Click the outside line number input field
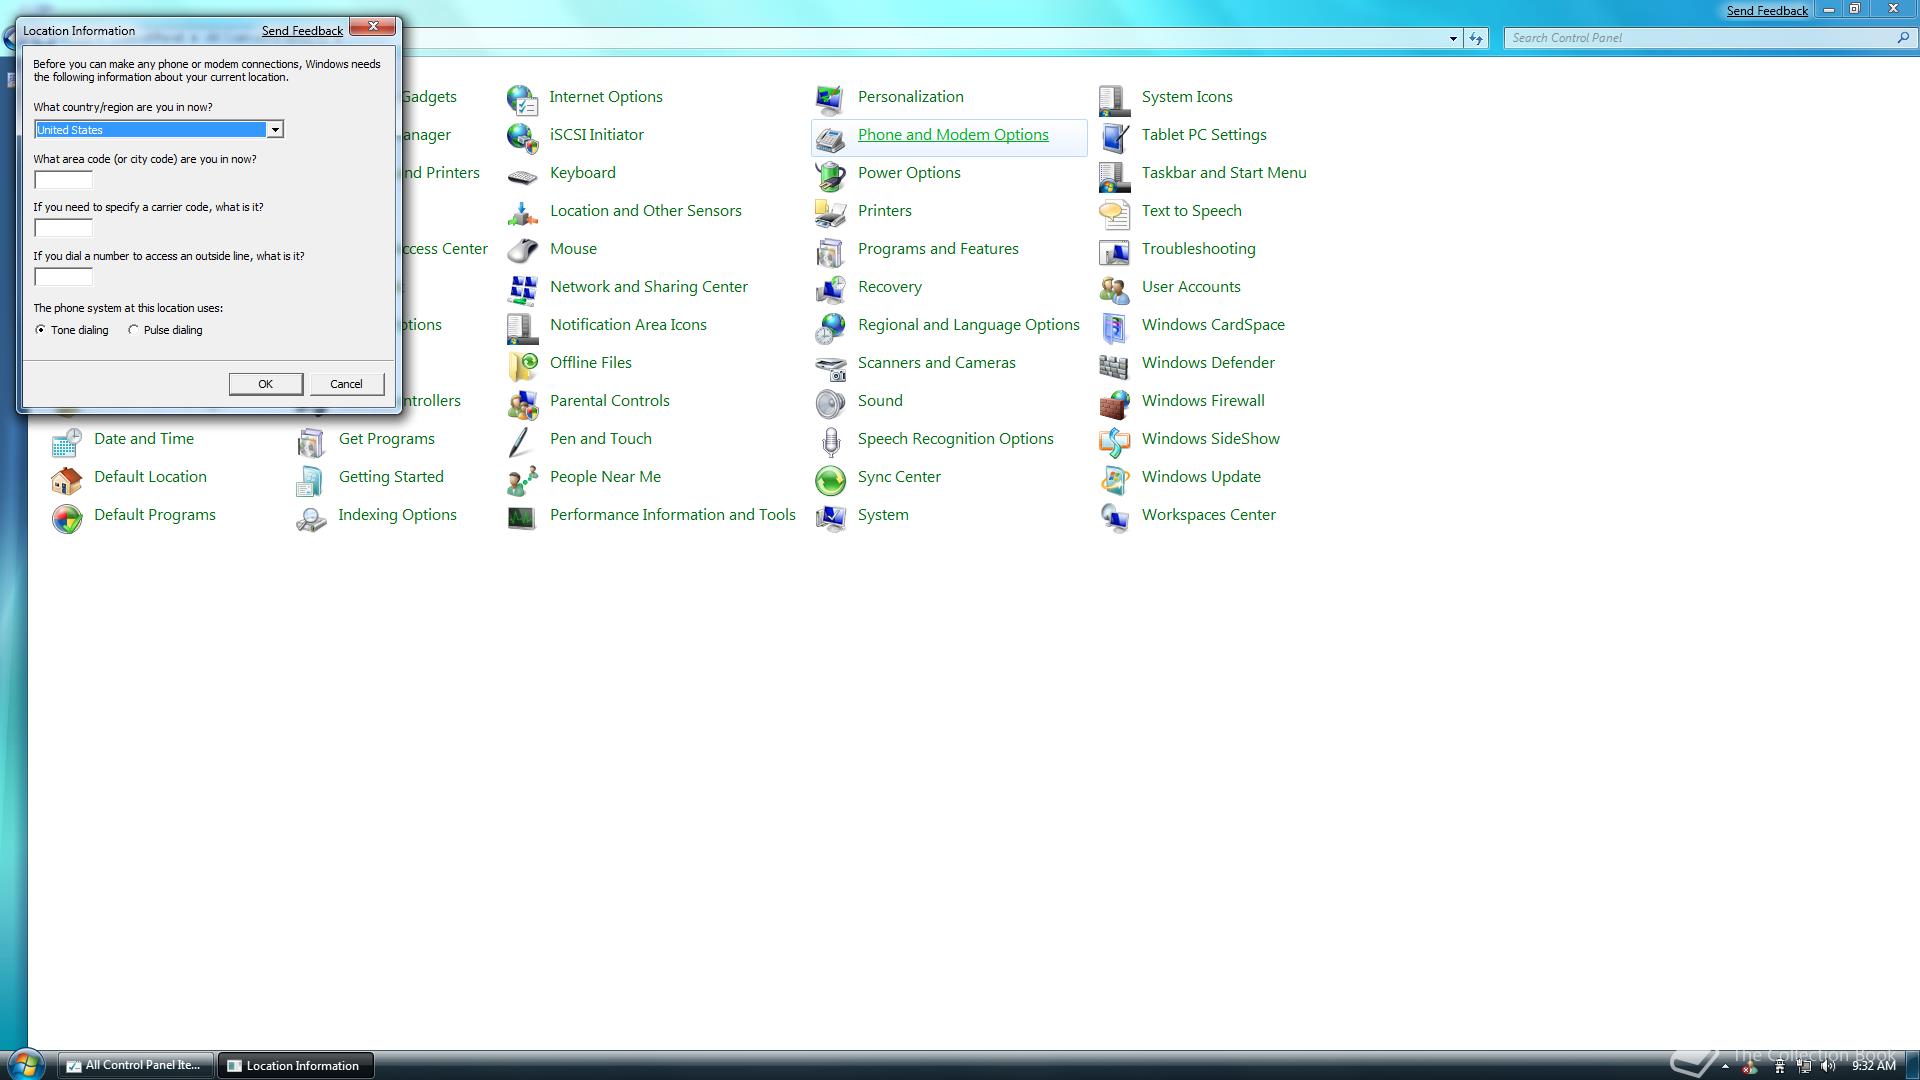Screen dimensions: 1920x1080 tap(63, 277)
